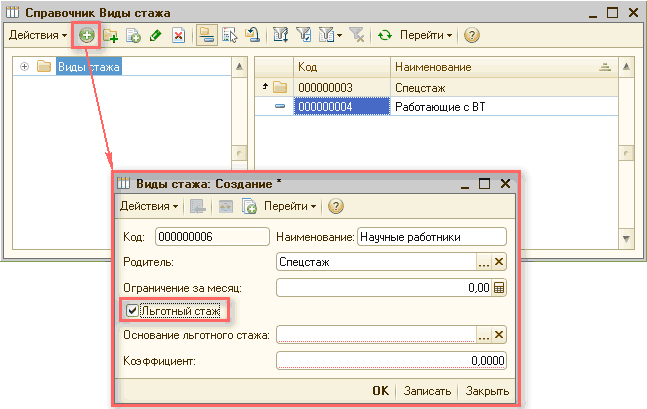Toggle the hierarchical view toolbar button
The height and width of the screenshot is (409, 647).
tap(206, 35)
